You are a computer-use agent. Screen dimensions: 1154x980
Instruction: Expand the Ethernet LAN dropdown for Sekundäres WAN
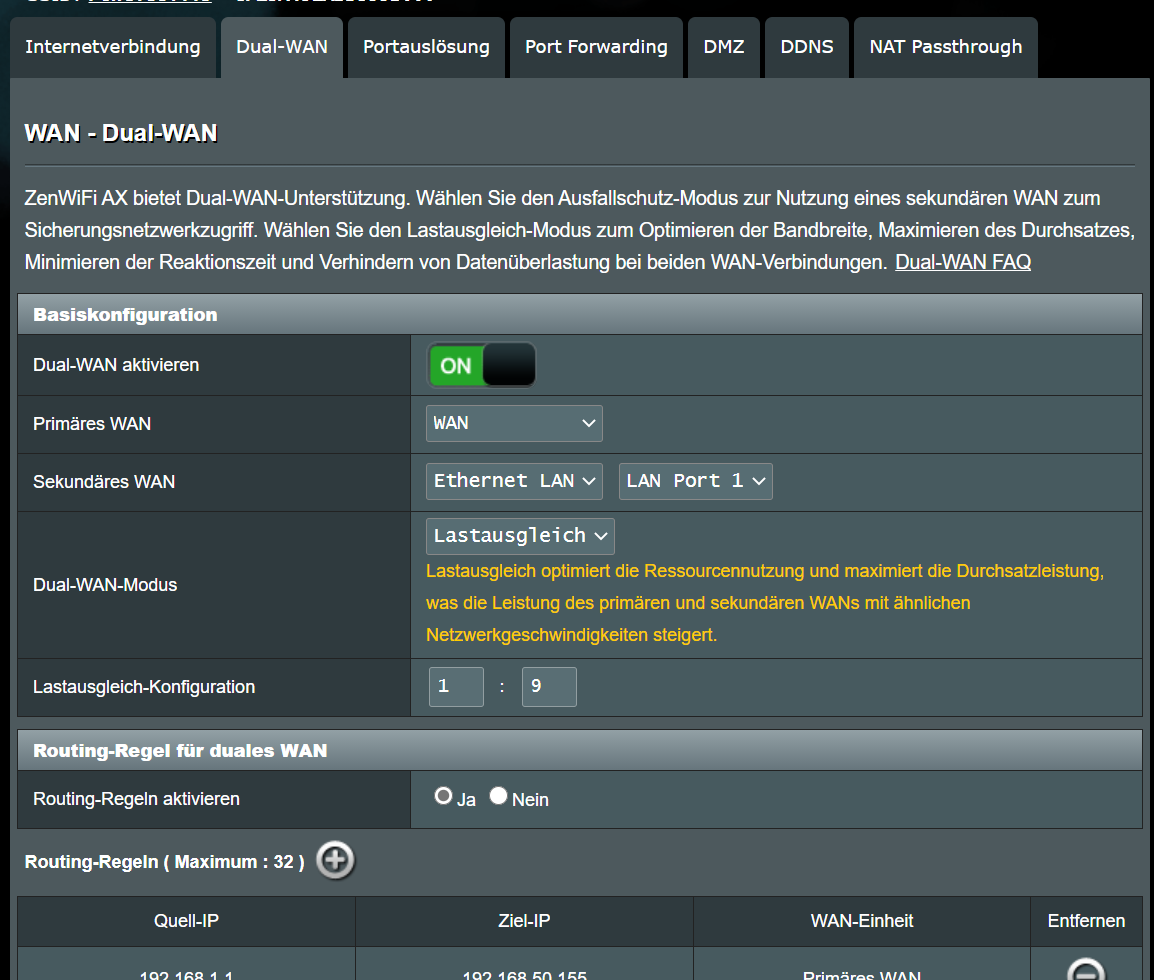[514, 481]
